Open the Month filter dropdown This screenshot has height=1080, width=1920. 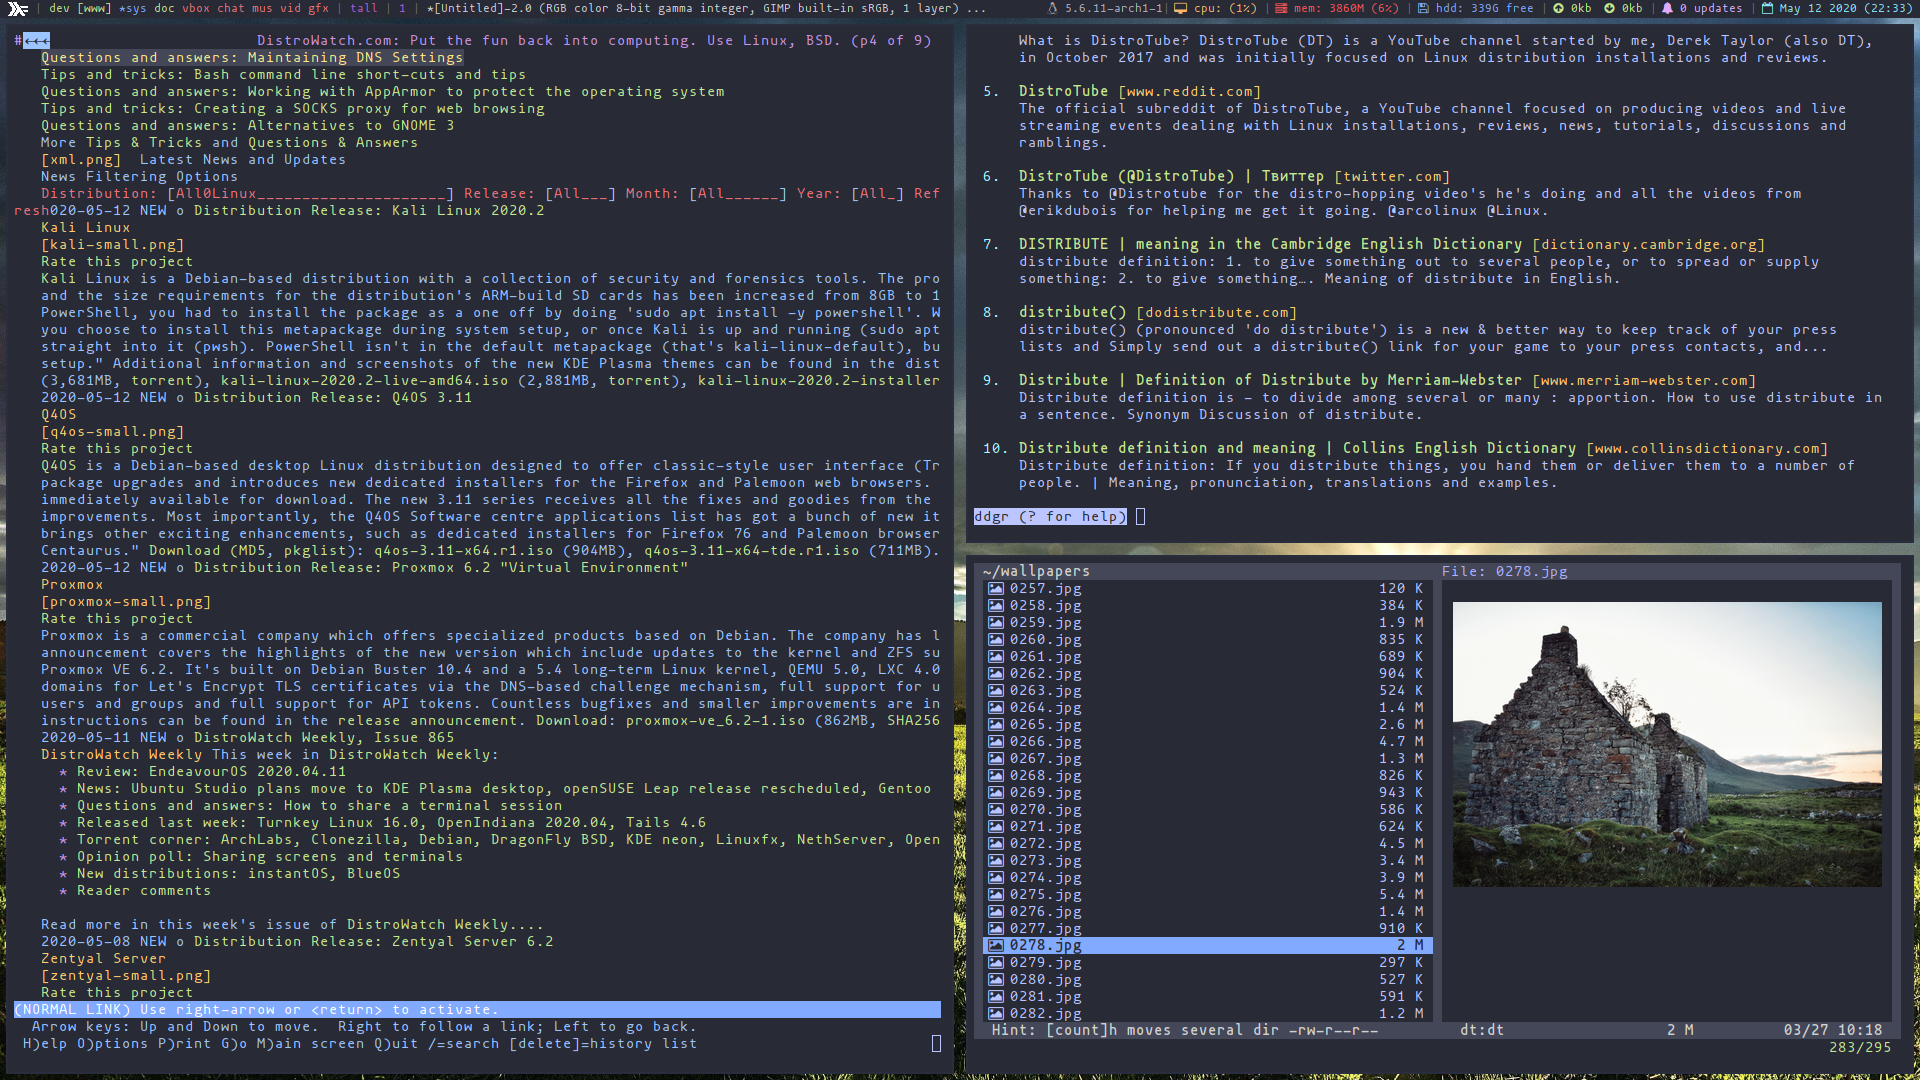(x=737, y=194)
